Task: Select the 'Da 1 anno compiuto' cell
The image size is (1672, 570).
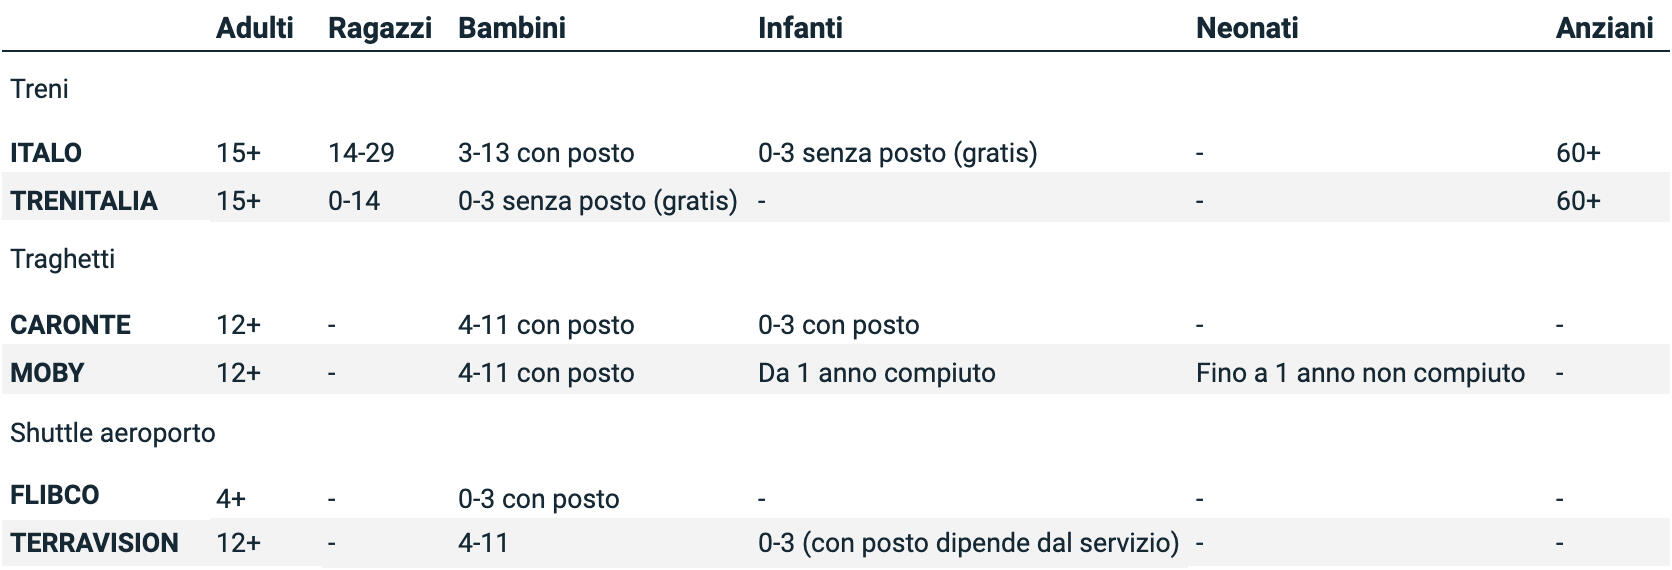Action: [876, 373]
